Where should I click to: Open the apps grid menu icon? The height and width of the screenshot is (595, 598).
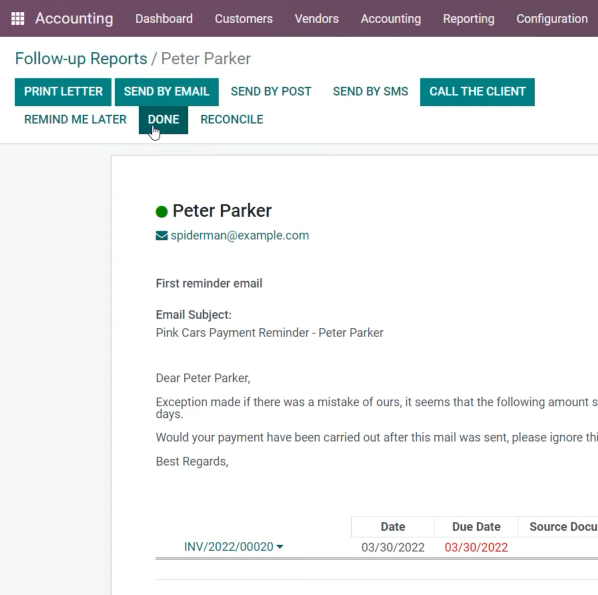(18, 18)
